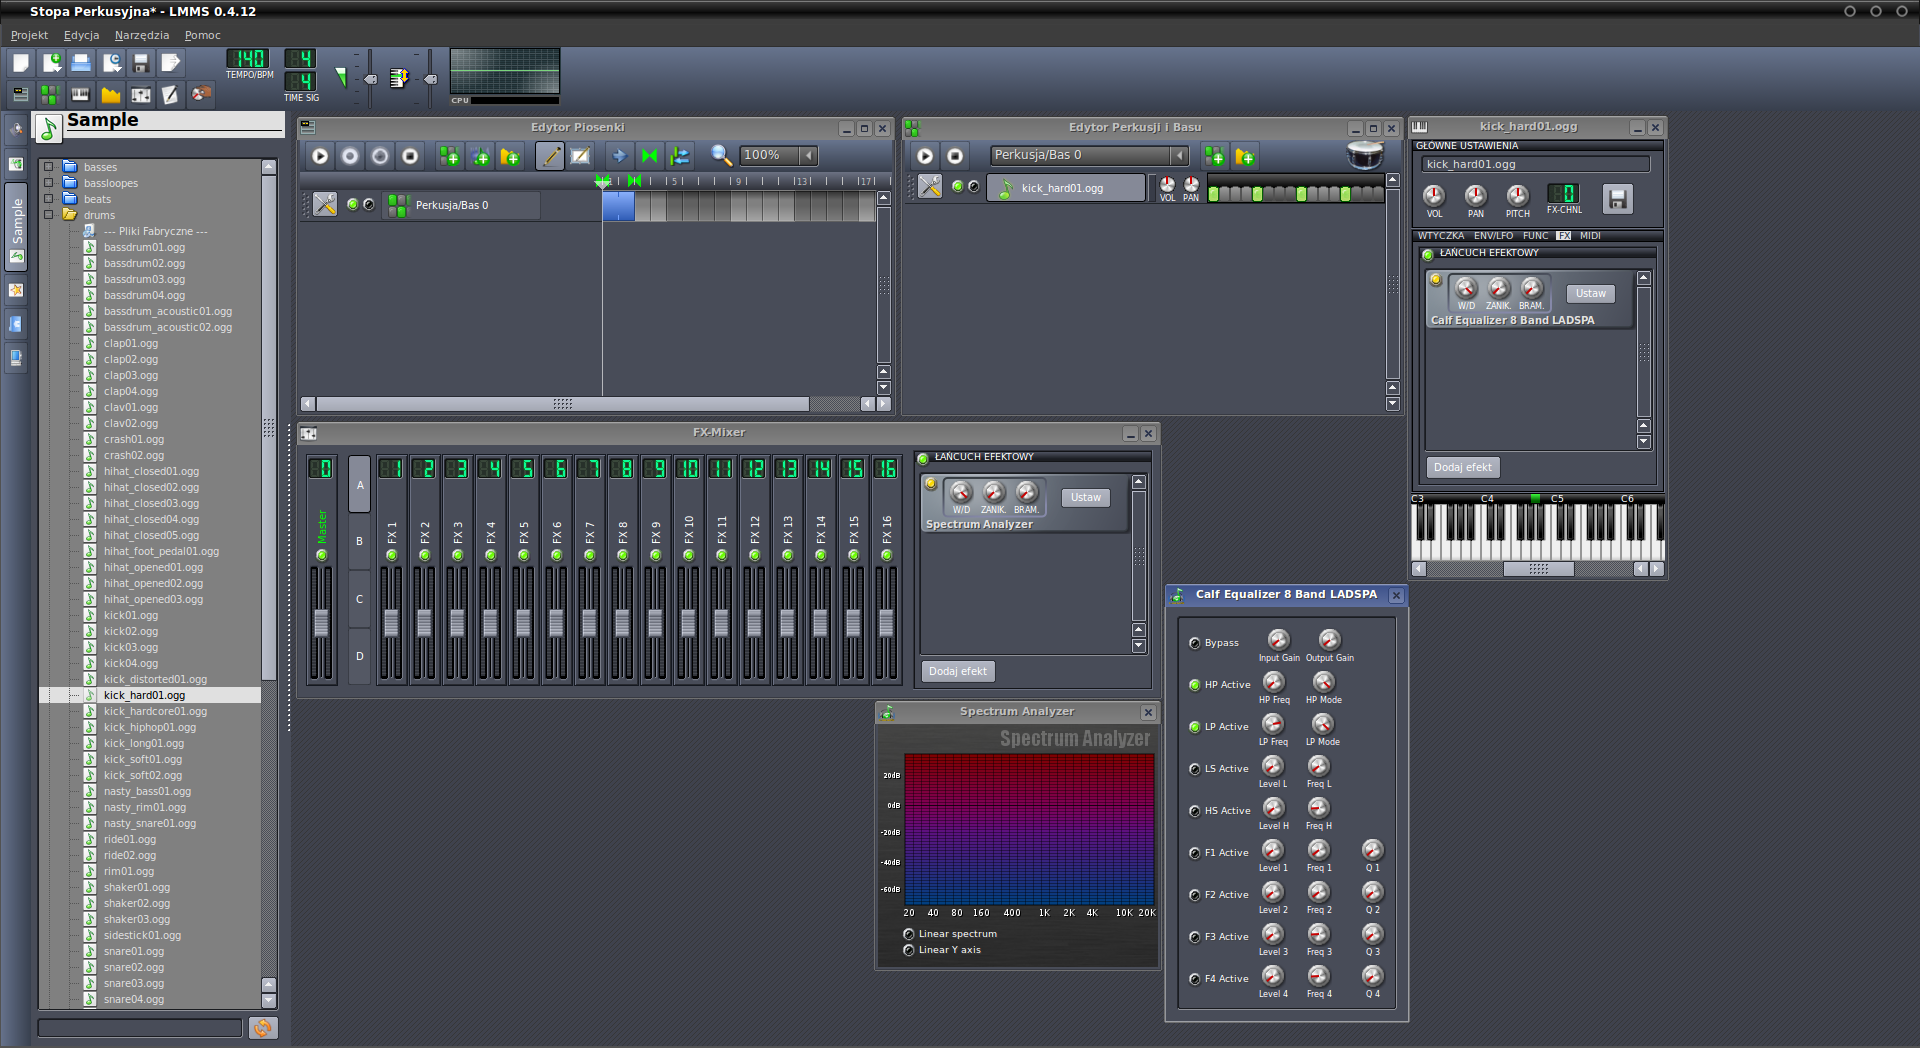1920x1048 pixels.
Task: Click the magnifier zoom icon in Edytor Piosenki
Action: click(721, 155)
